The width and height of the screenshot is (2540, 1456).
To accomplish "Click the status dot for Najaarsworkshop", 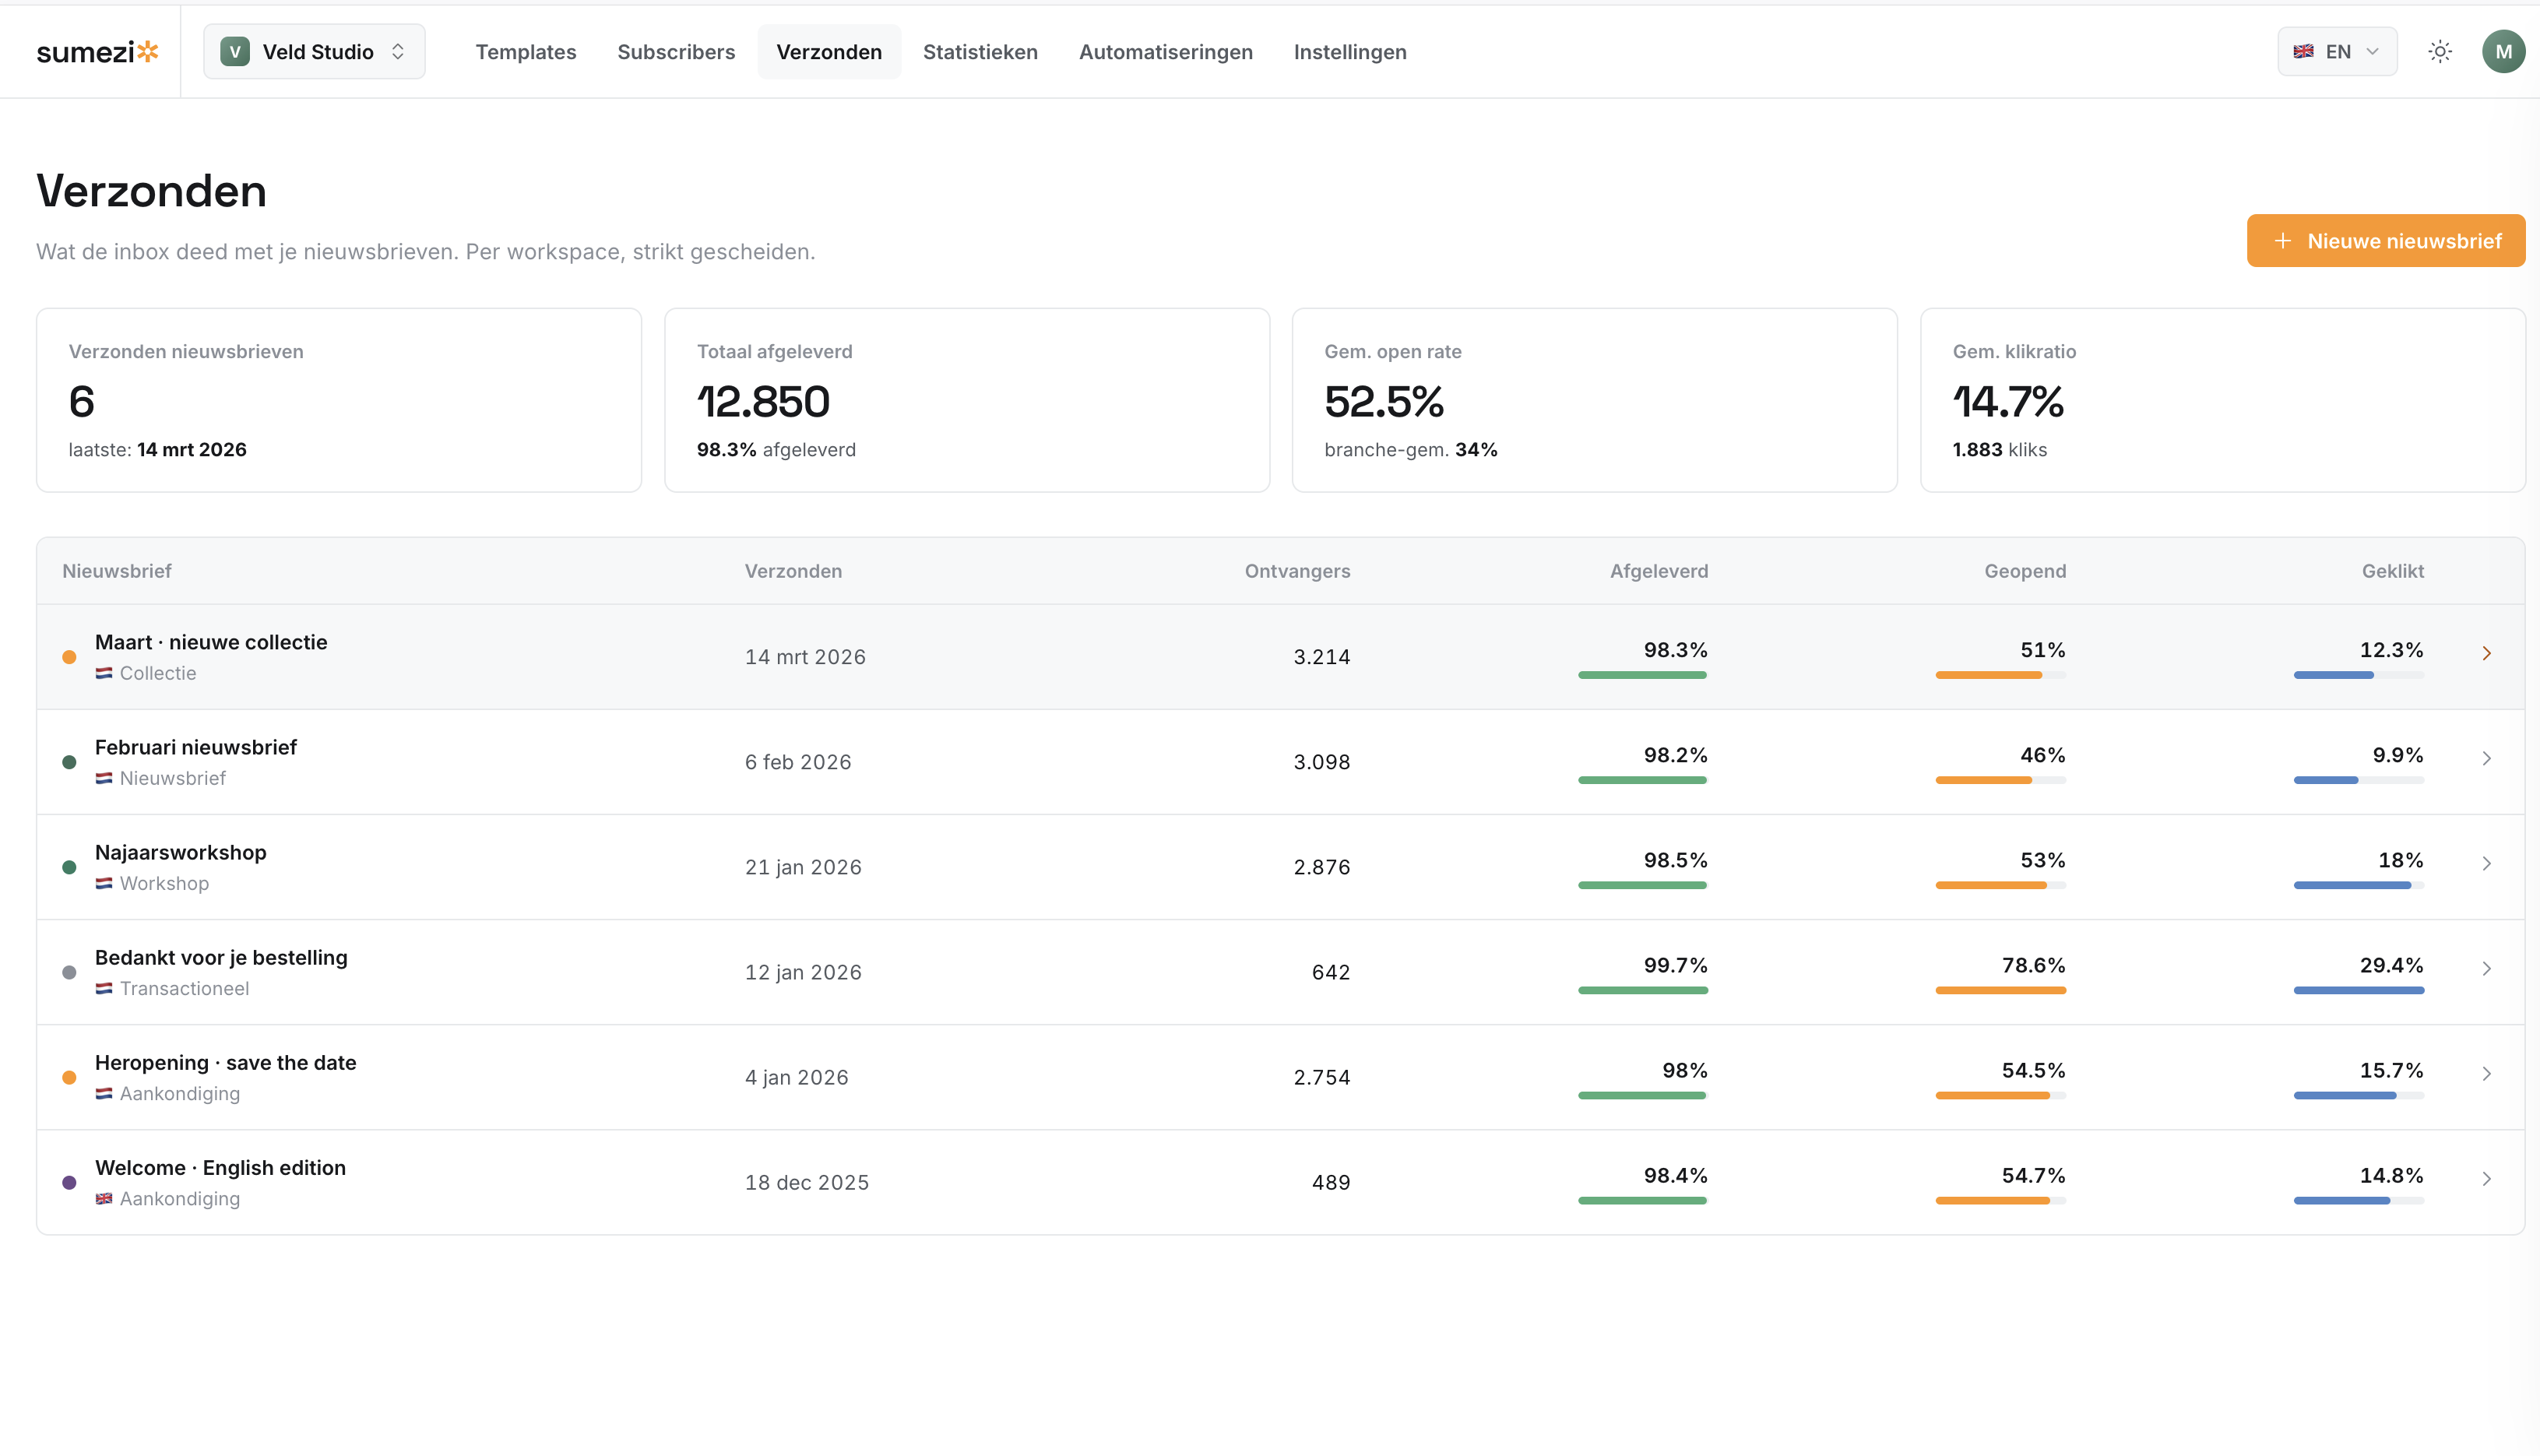I will pos(69,867).
